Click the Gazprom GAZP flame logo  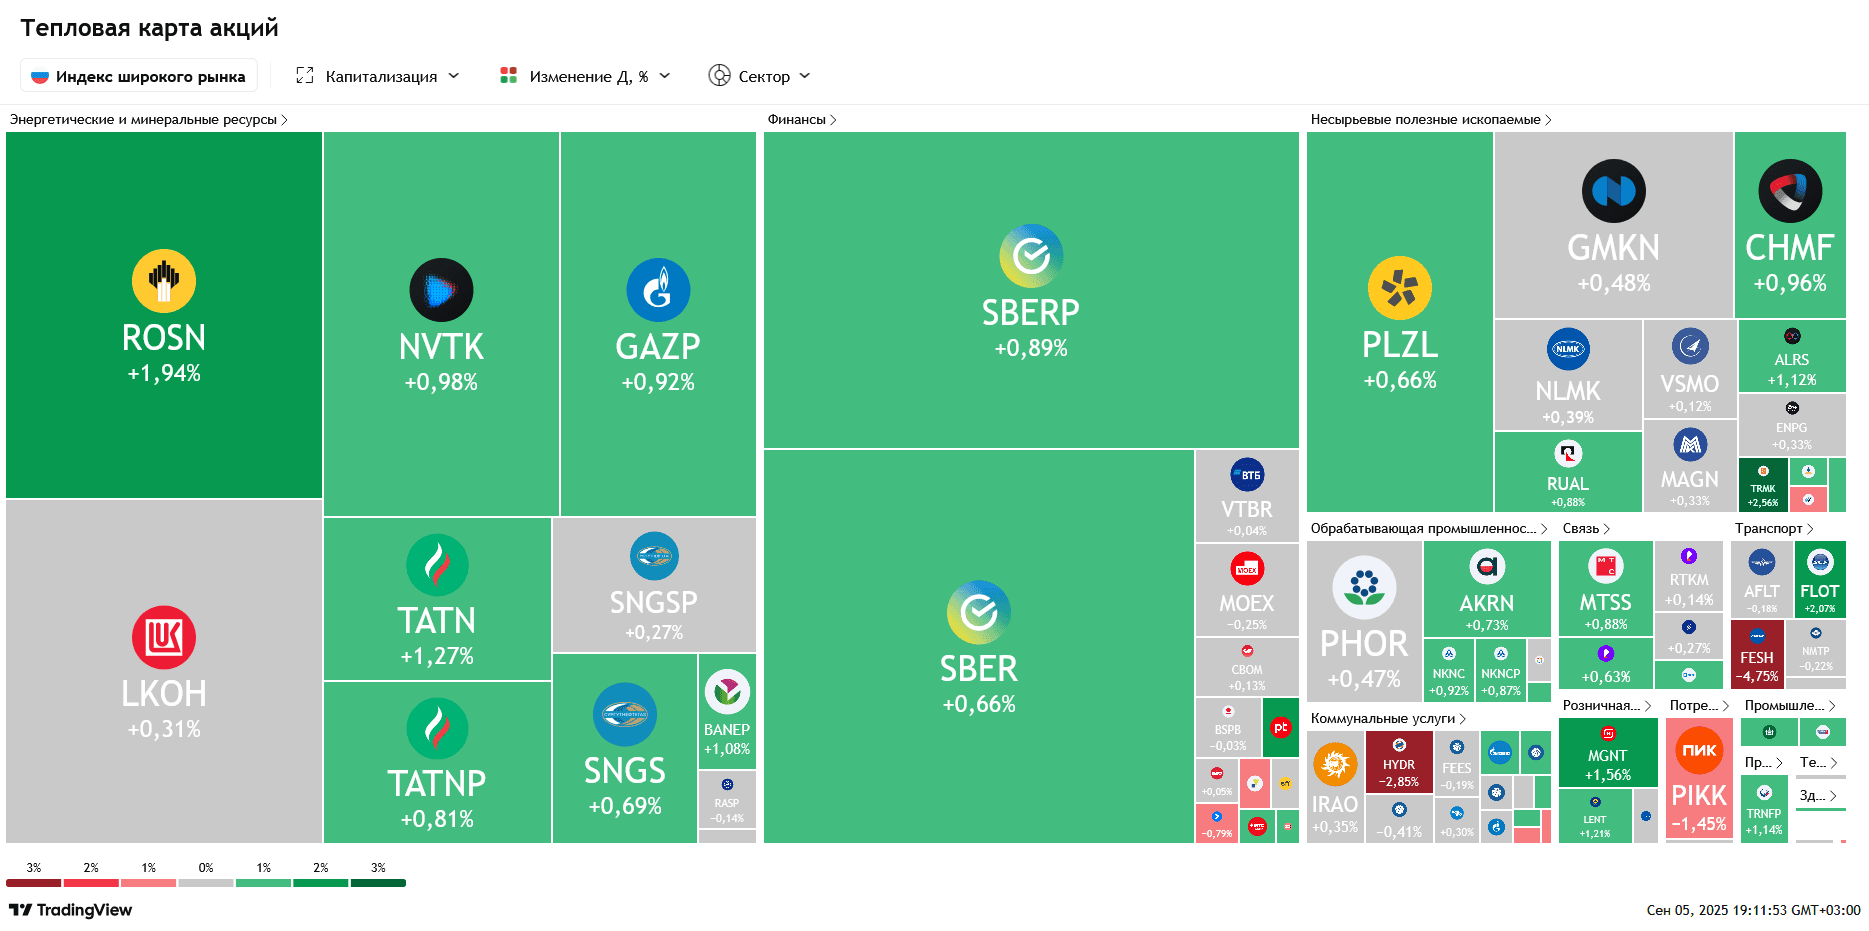pyautogui.click(x=658, y=290)
